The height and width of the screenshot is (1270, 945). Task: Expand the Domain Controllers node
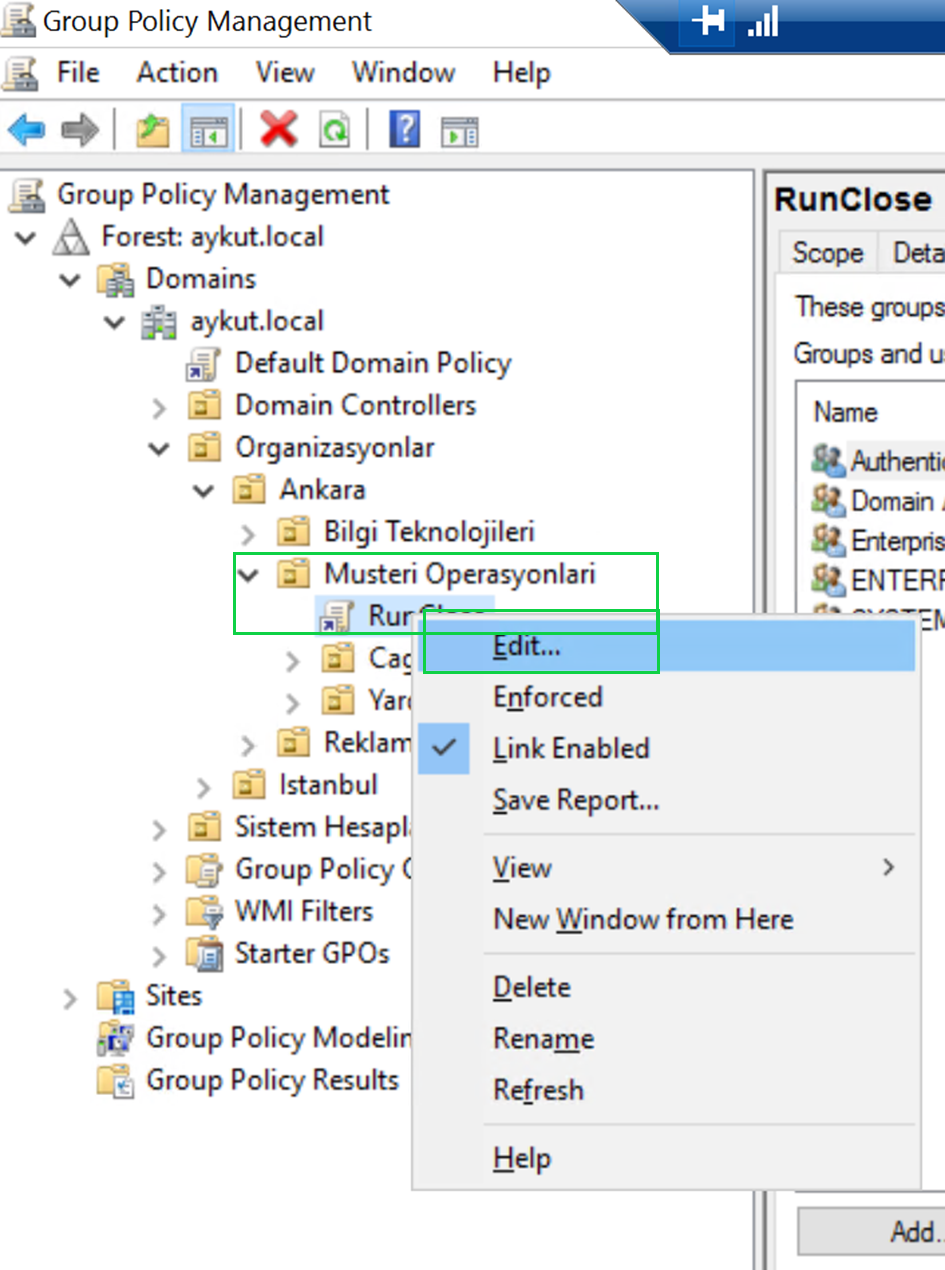click(x=159, y=407)
